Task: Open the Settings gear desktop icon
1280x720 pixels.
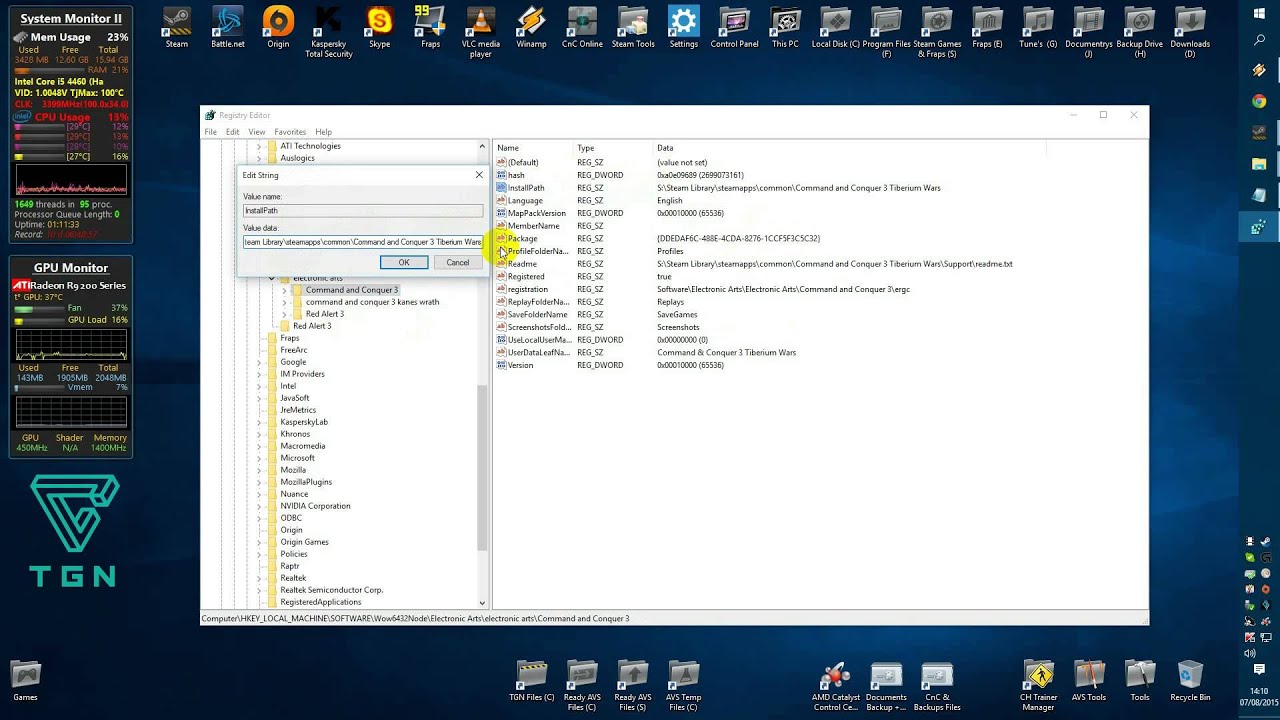Action: (x=684, y=27)
